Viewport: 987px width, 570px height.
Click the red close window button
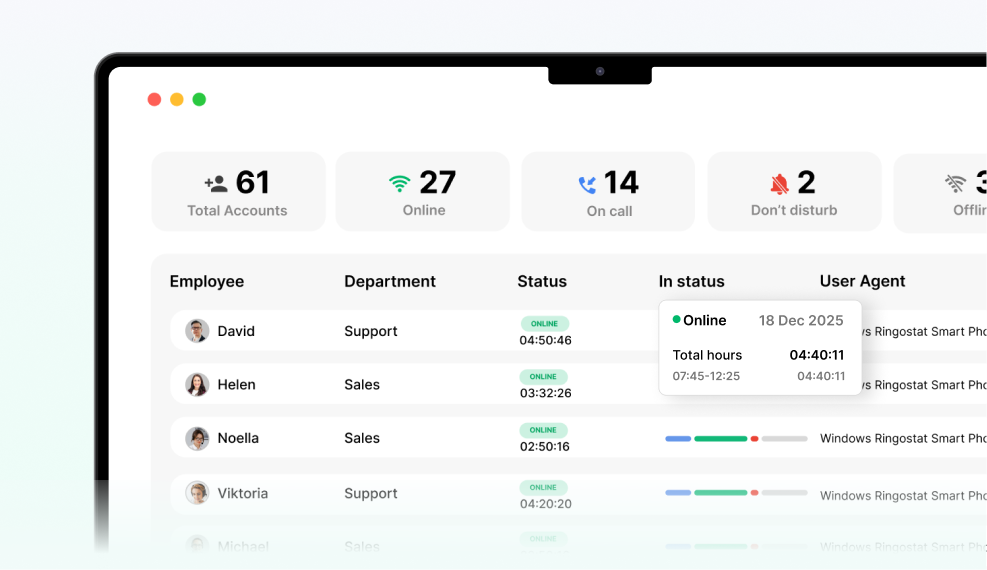[154, 99]
